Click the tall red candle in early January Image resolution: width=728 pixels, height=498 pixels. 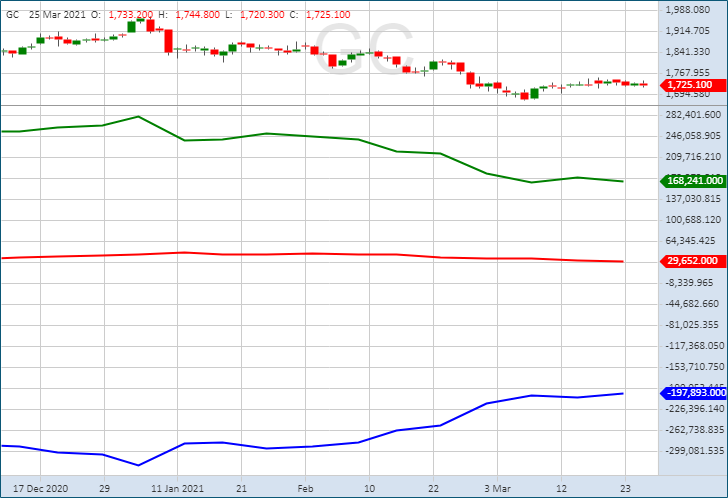[168, 40]
